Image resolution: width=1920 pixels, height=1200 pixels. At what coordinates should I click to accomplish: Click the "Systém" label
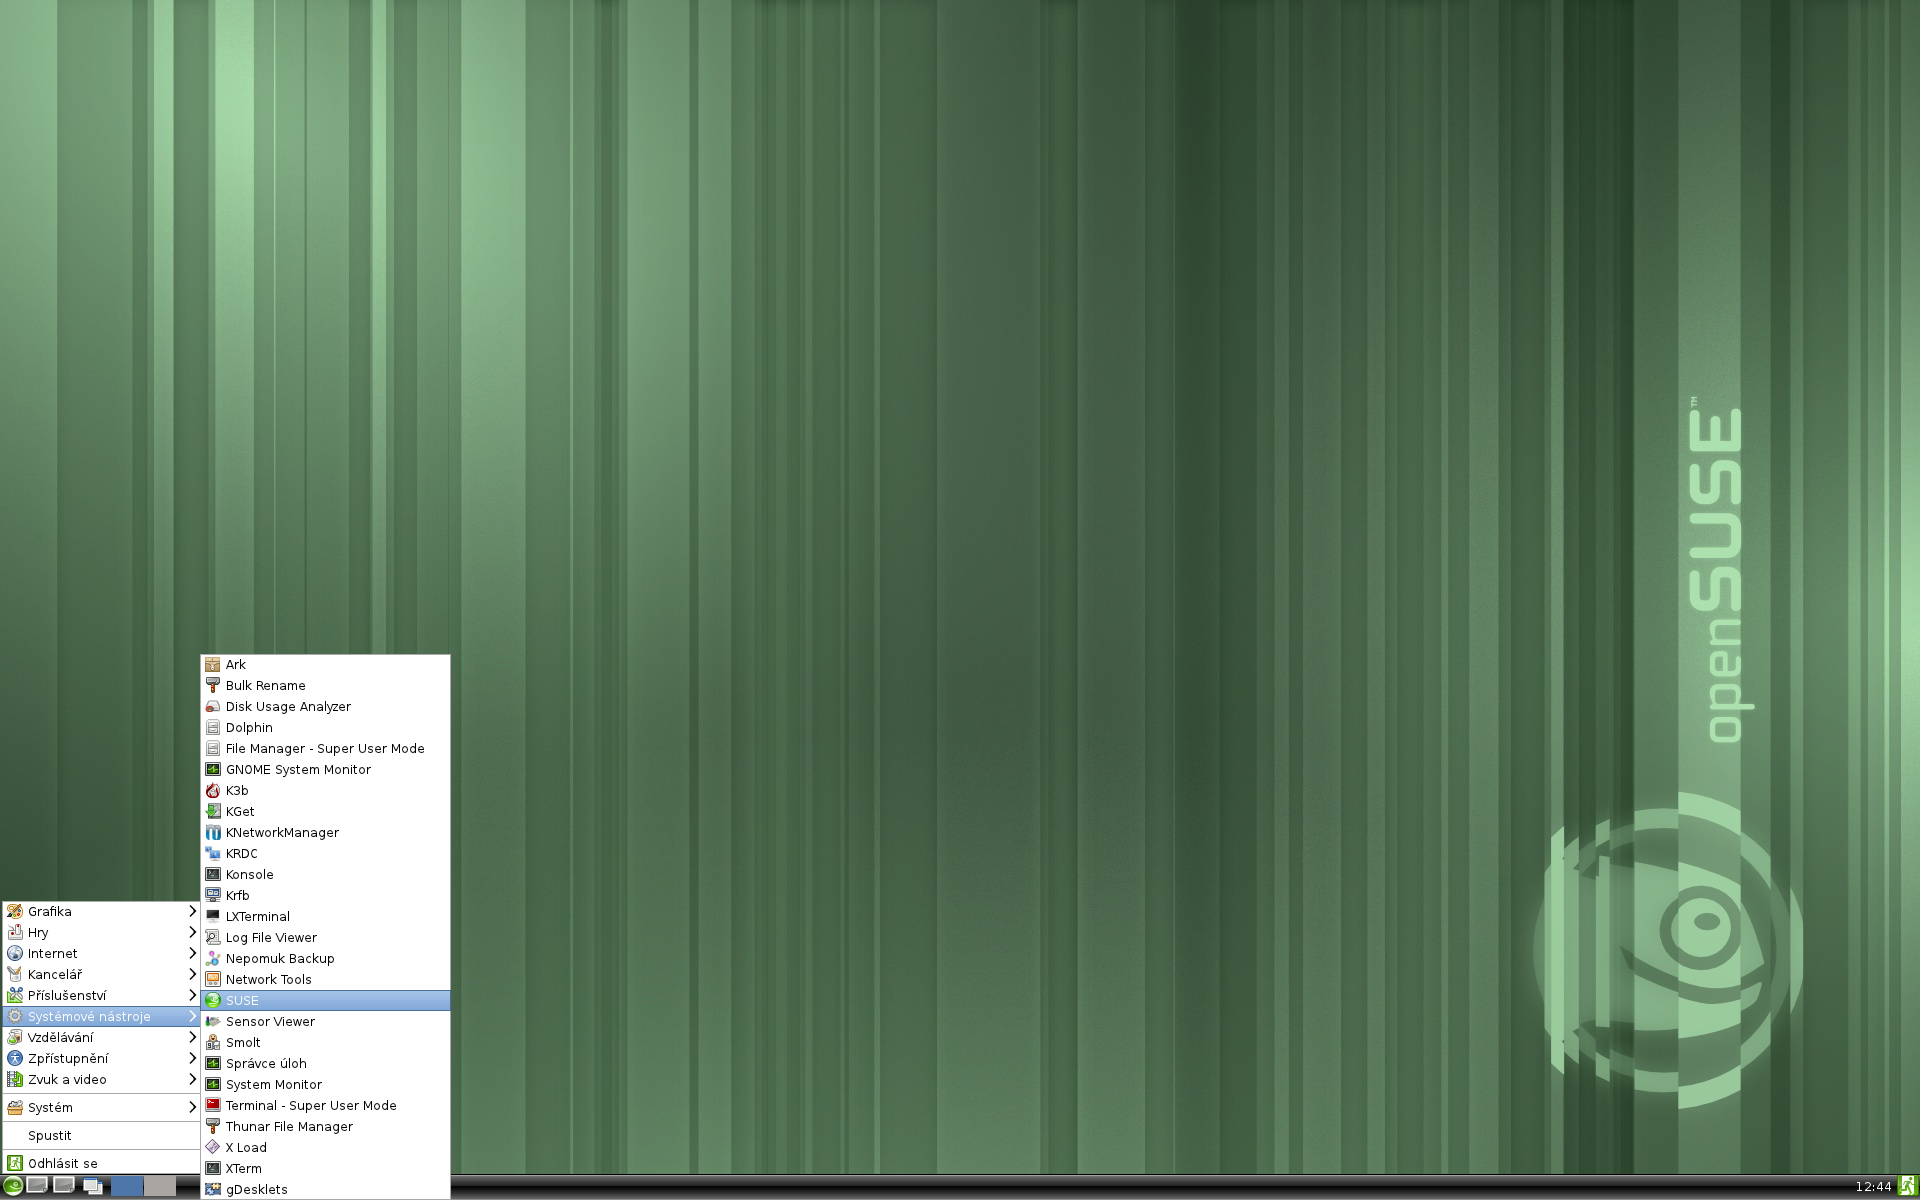tap(50, 1107)
